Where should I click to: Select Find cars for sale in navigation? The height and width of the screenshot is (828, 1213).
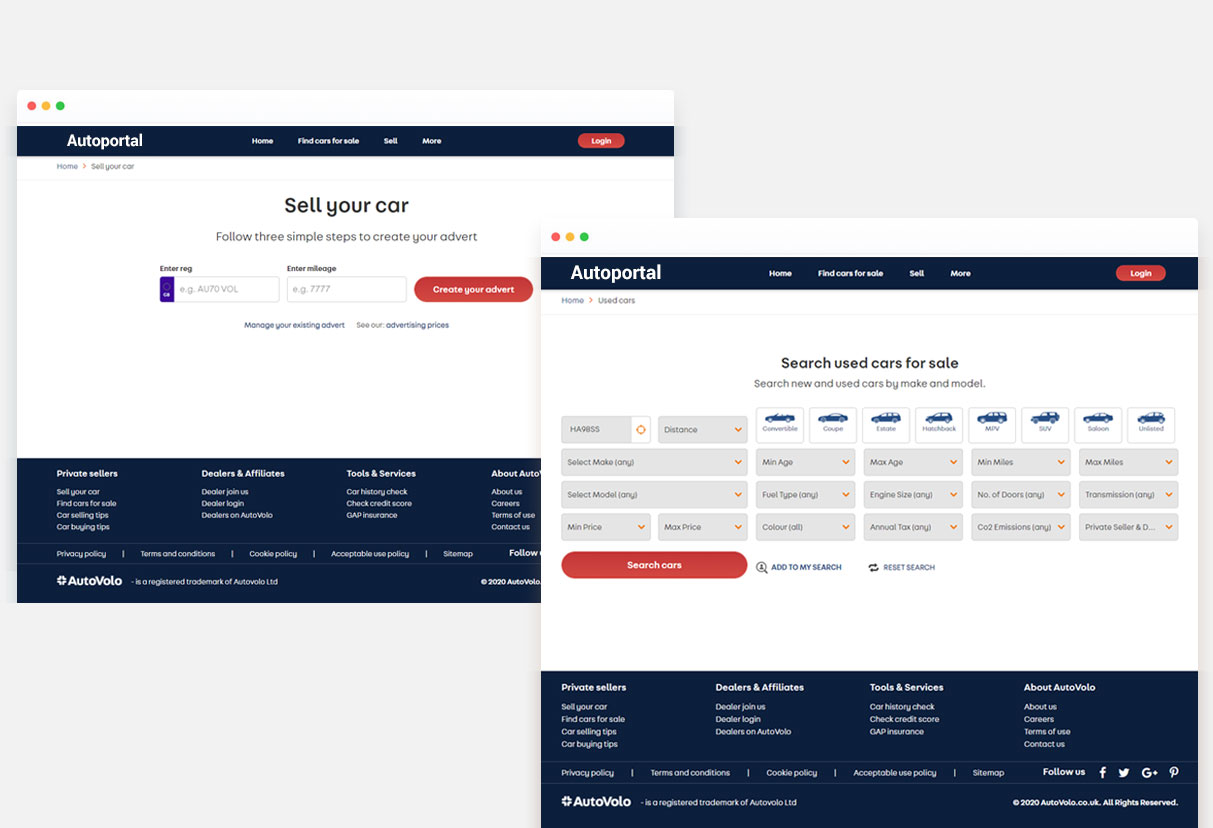tap(850, 272)
